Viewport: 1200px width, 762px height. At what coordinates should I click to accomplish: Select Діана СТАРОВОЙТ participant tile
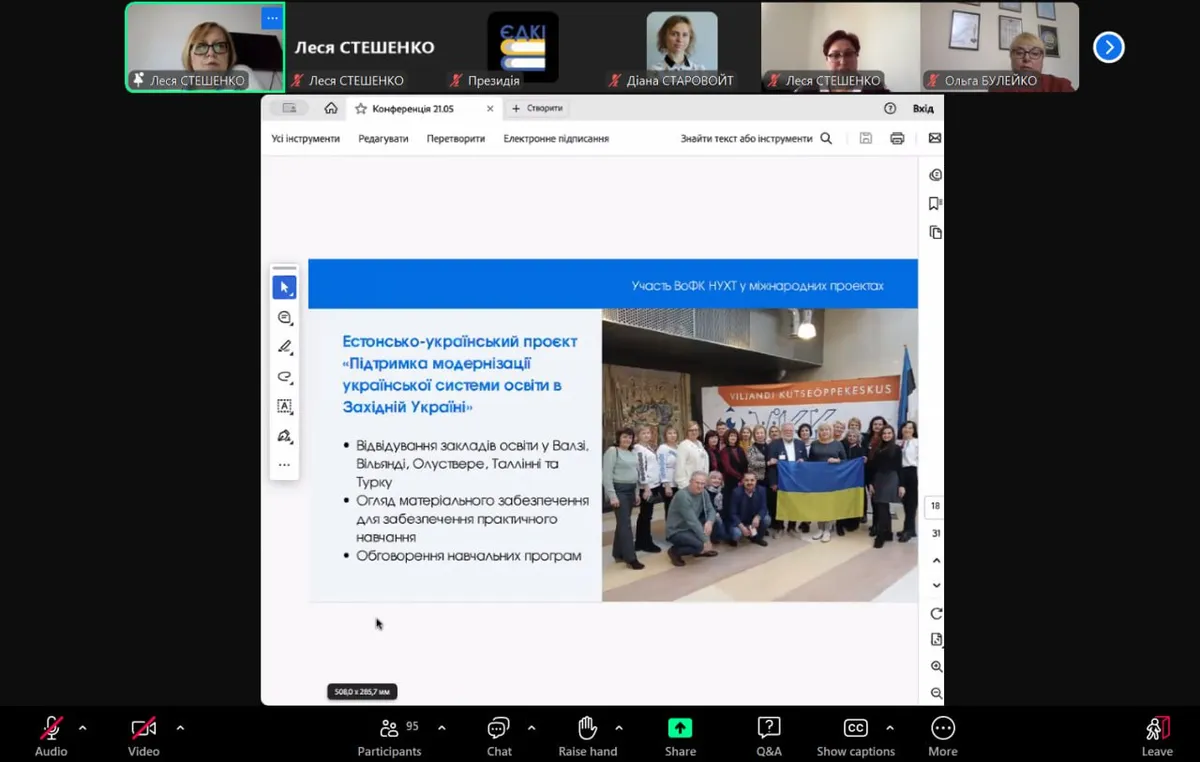pos(682,47)
